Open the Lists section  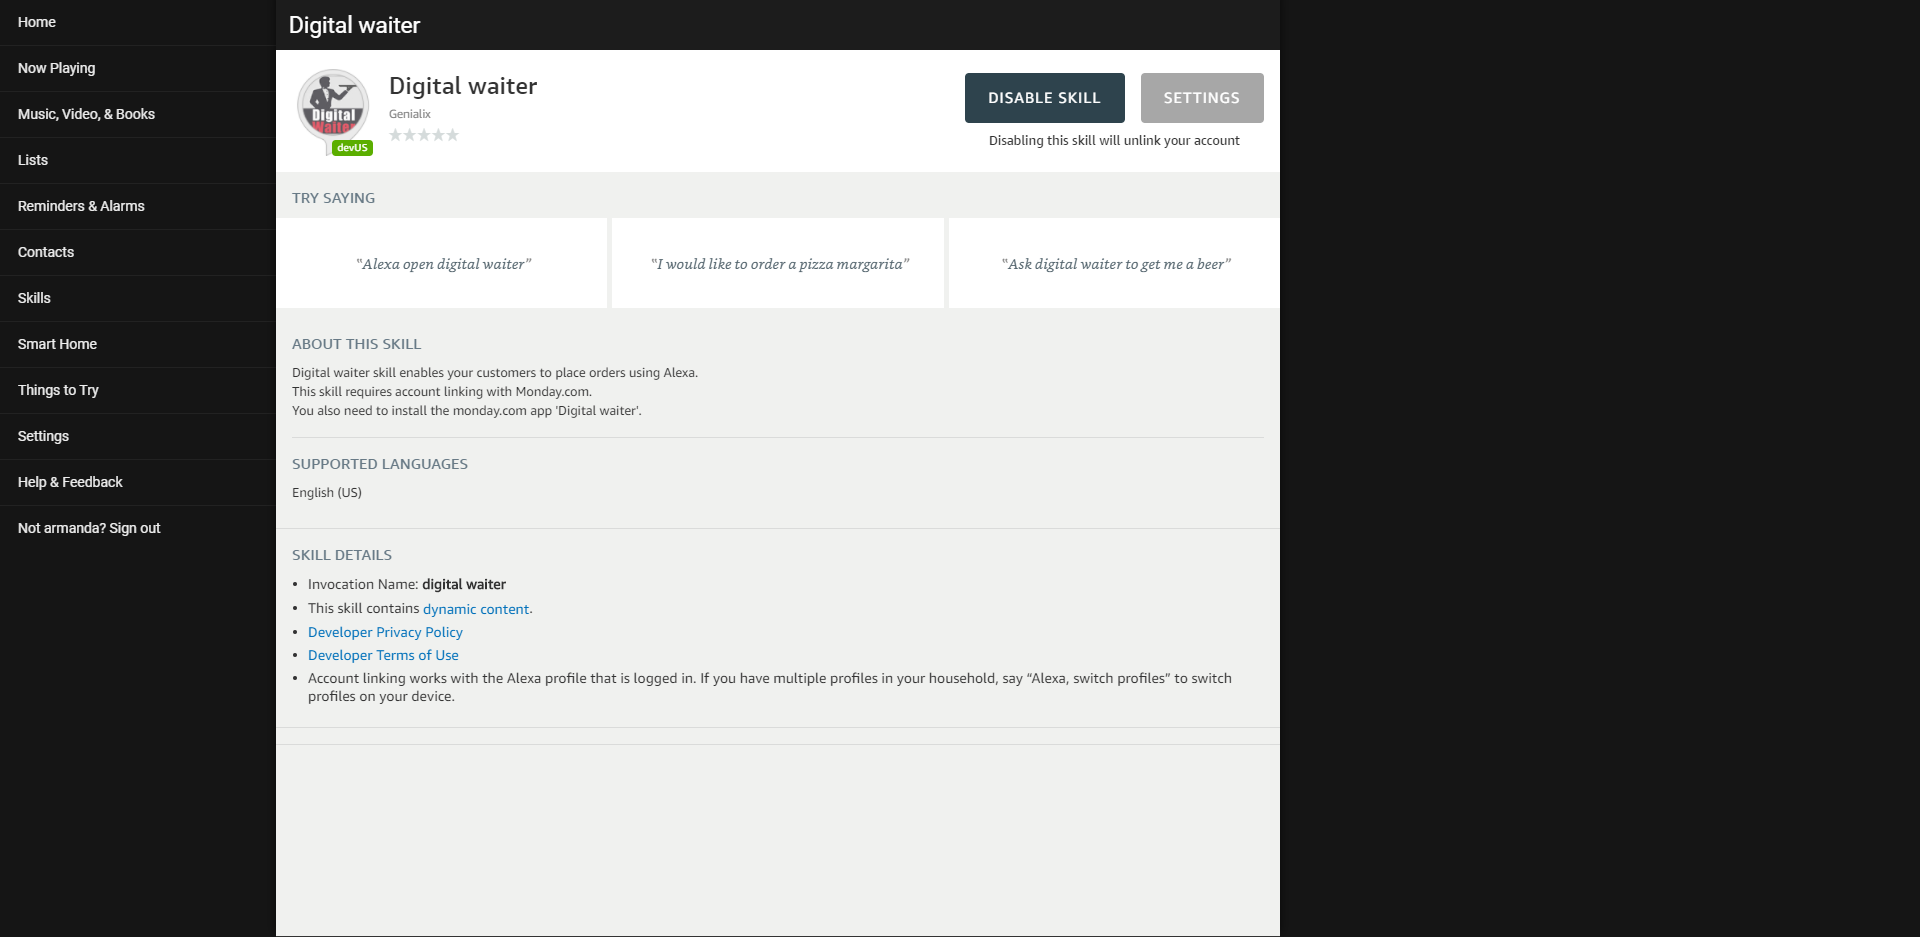pyautogui.click(x=137, y=160)
